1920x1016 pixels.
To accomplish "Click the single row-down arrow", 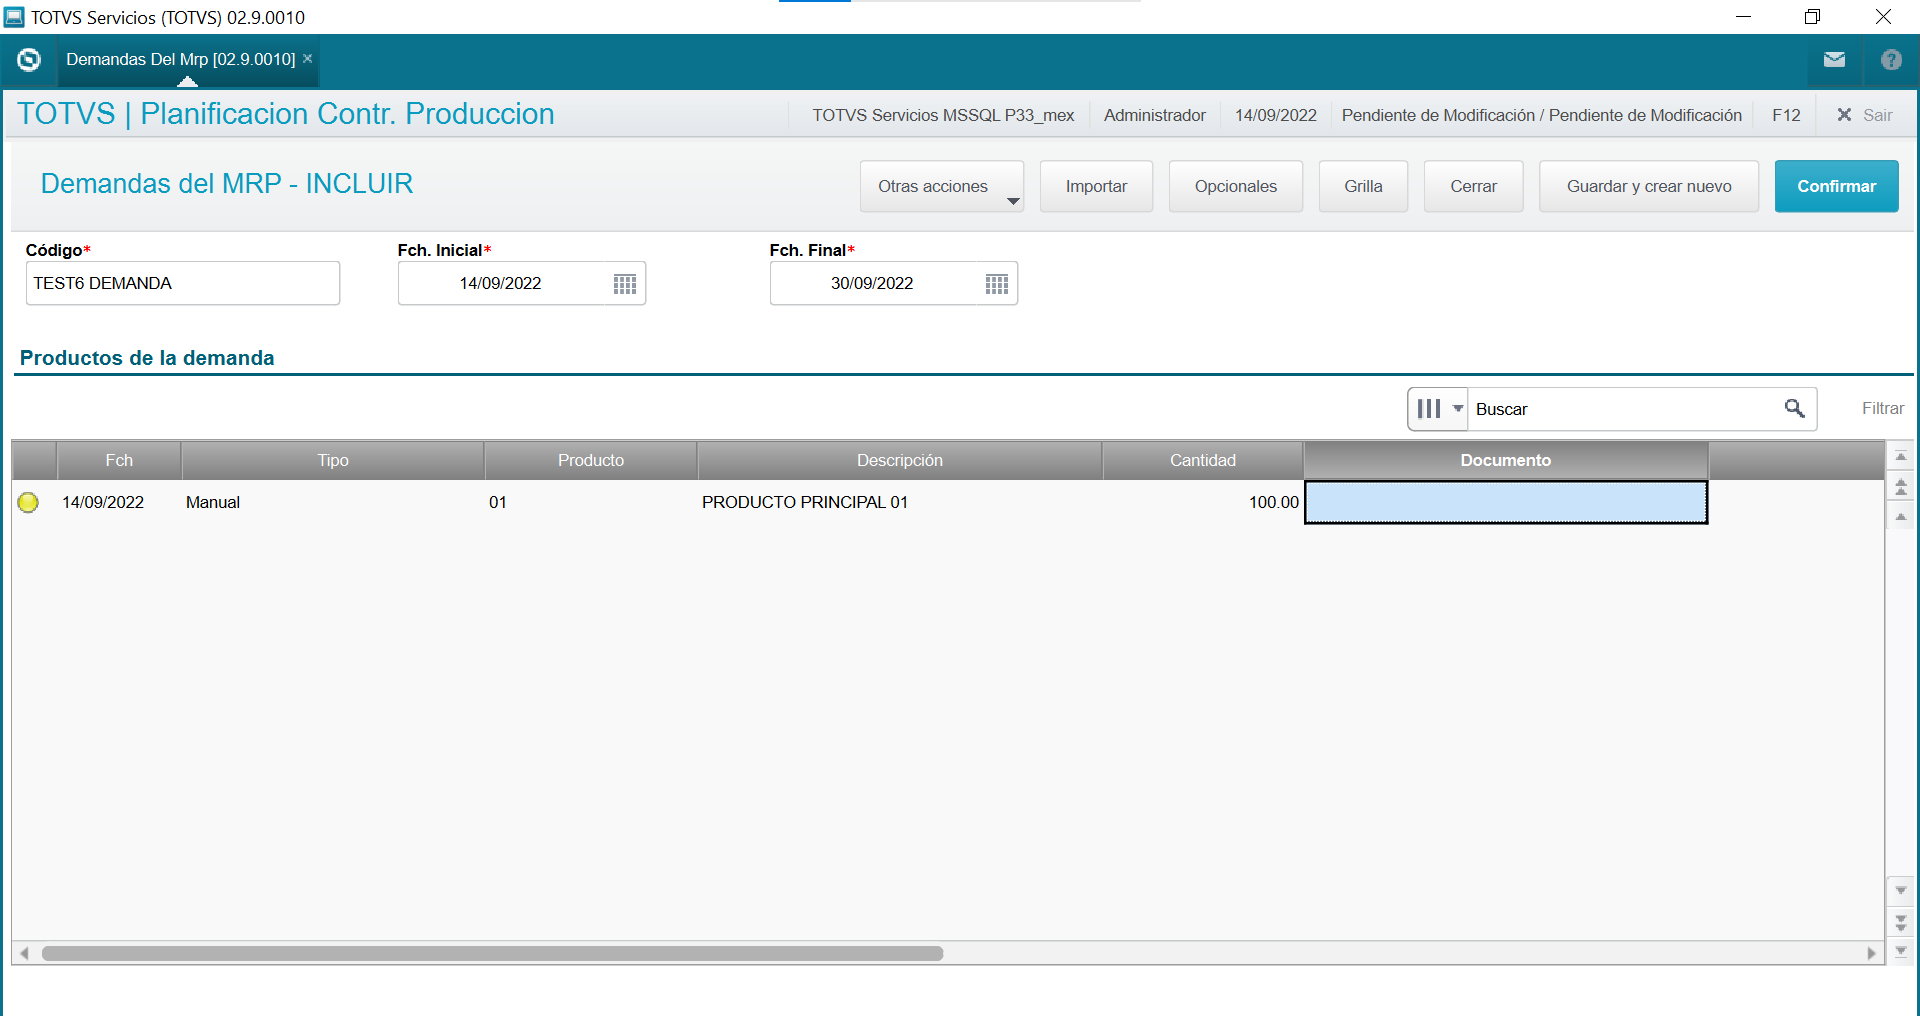I will tap(1901, 890).
